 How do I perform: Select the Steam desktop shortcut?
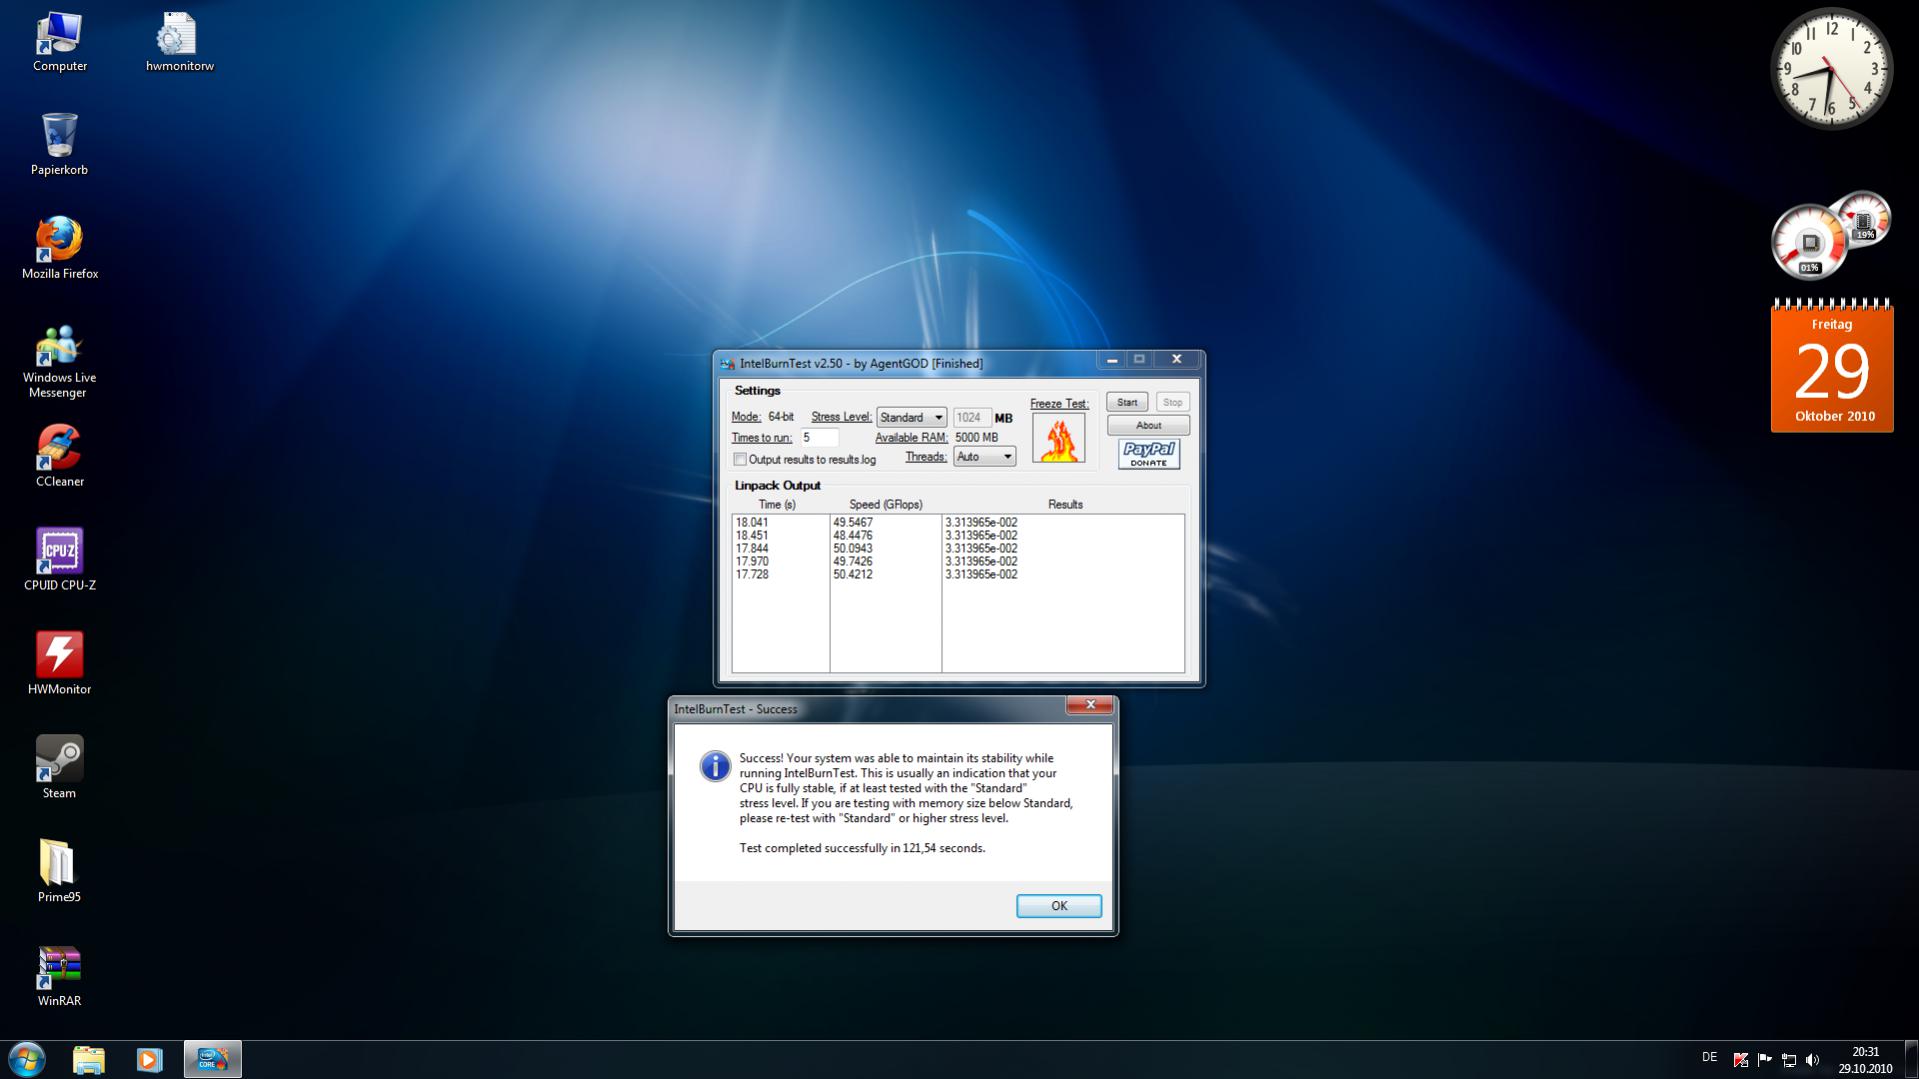[x=60, y=769]
